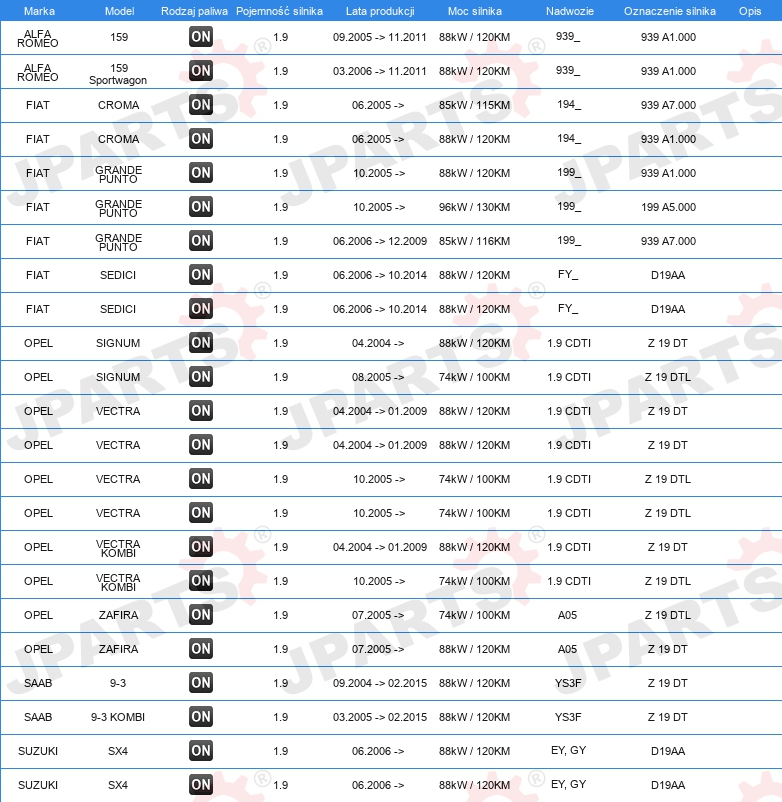Screen dimensions: 782x802
Task: Click ON icon for Grande Punto 96kW / 130KM row
Action: point(200,207)
